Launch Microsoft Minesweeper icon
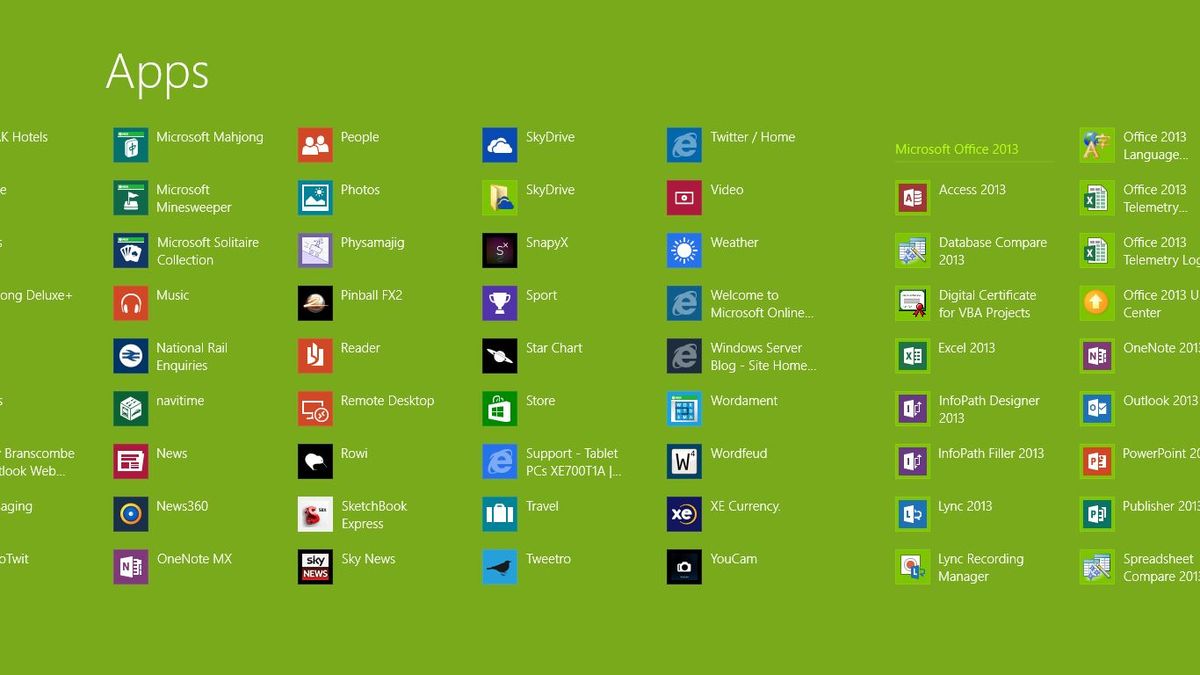The image size is (1200, 675). click(x=131, y=198)
